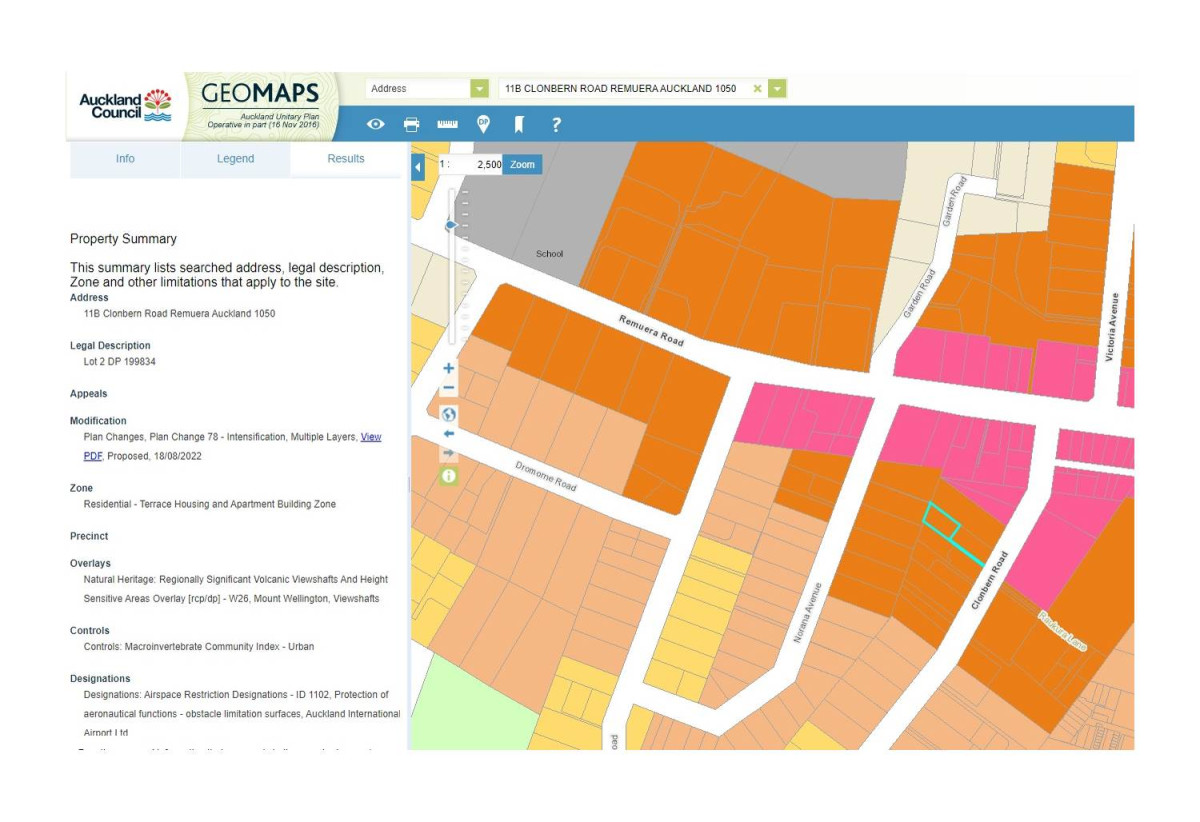Click the Legal Description heading
Viewport: 1200px width, 822px height.
pyautogui.click(x=110, y=346)
